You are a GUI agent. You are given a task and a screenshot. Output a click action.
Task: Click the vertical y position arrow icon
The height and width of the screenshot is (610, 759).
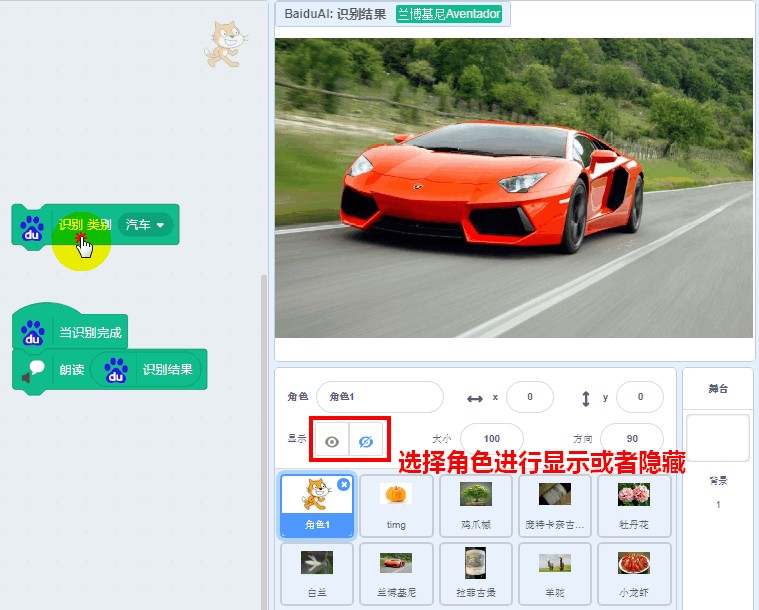(586, 398)
